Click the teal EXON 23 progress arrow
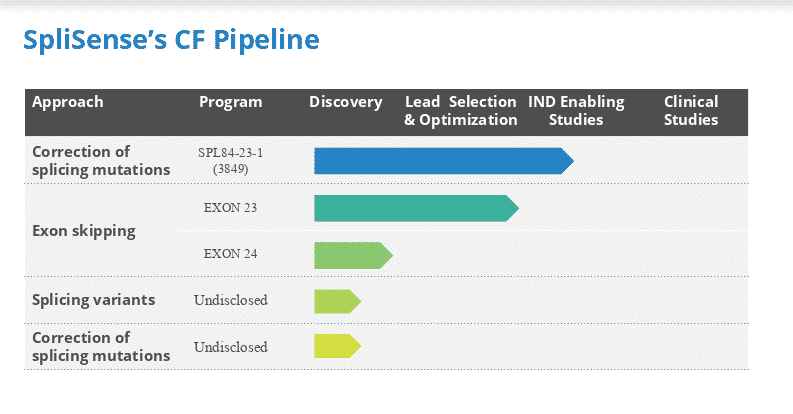The image size is (793, 414). click(417, 208)
